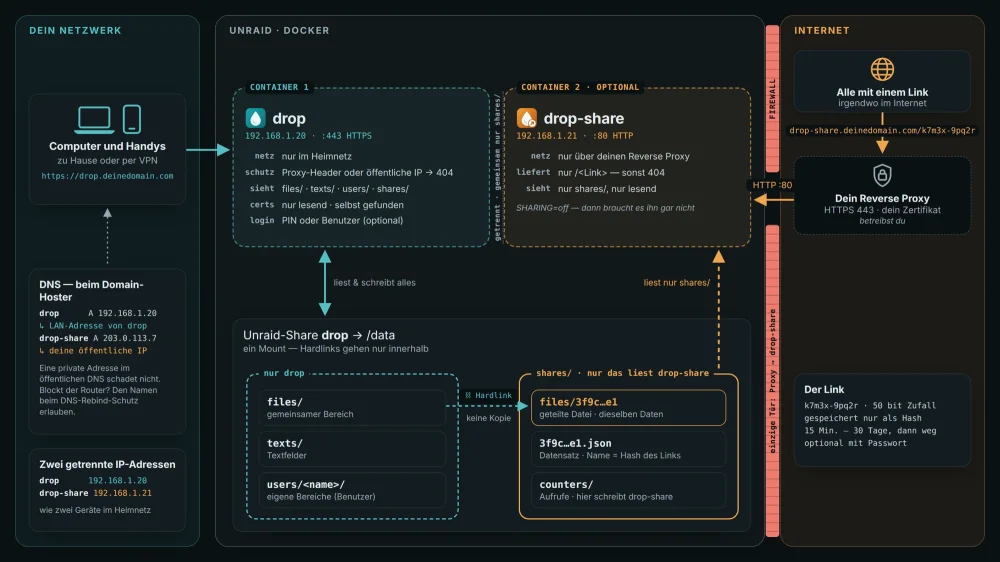Click the Computer und Handys title
The width and height of the screenshot is (1000, 562).
[x=107, y=146]
